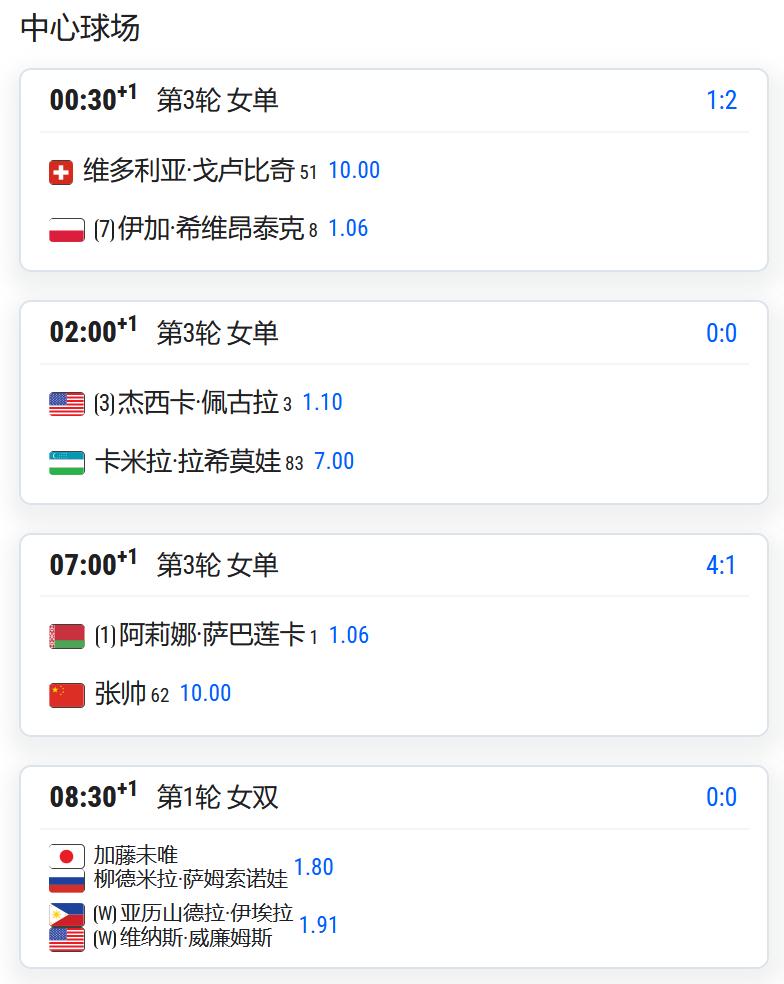Click the Philippines flag icon

(67, 914)
